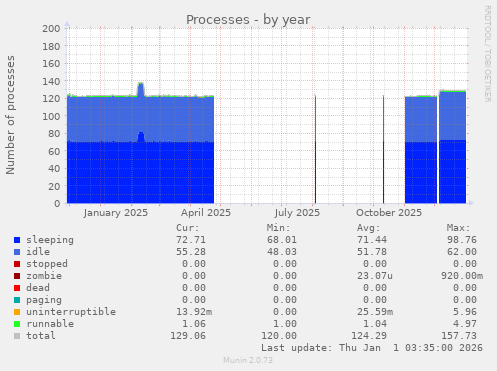Click uninterruptible maximum value 5.96

point(465,312)
